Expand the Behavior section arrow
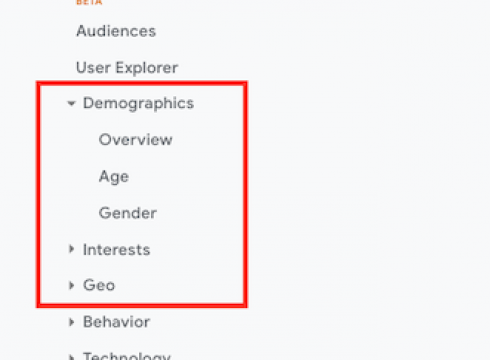The height and width of the screenshot is (360, 490). (x=71, y=322)
